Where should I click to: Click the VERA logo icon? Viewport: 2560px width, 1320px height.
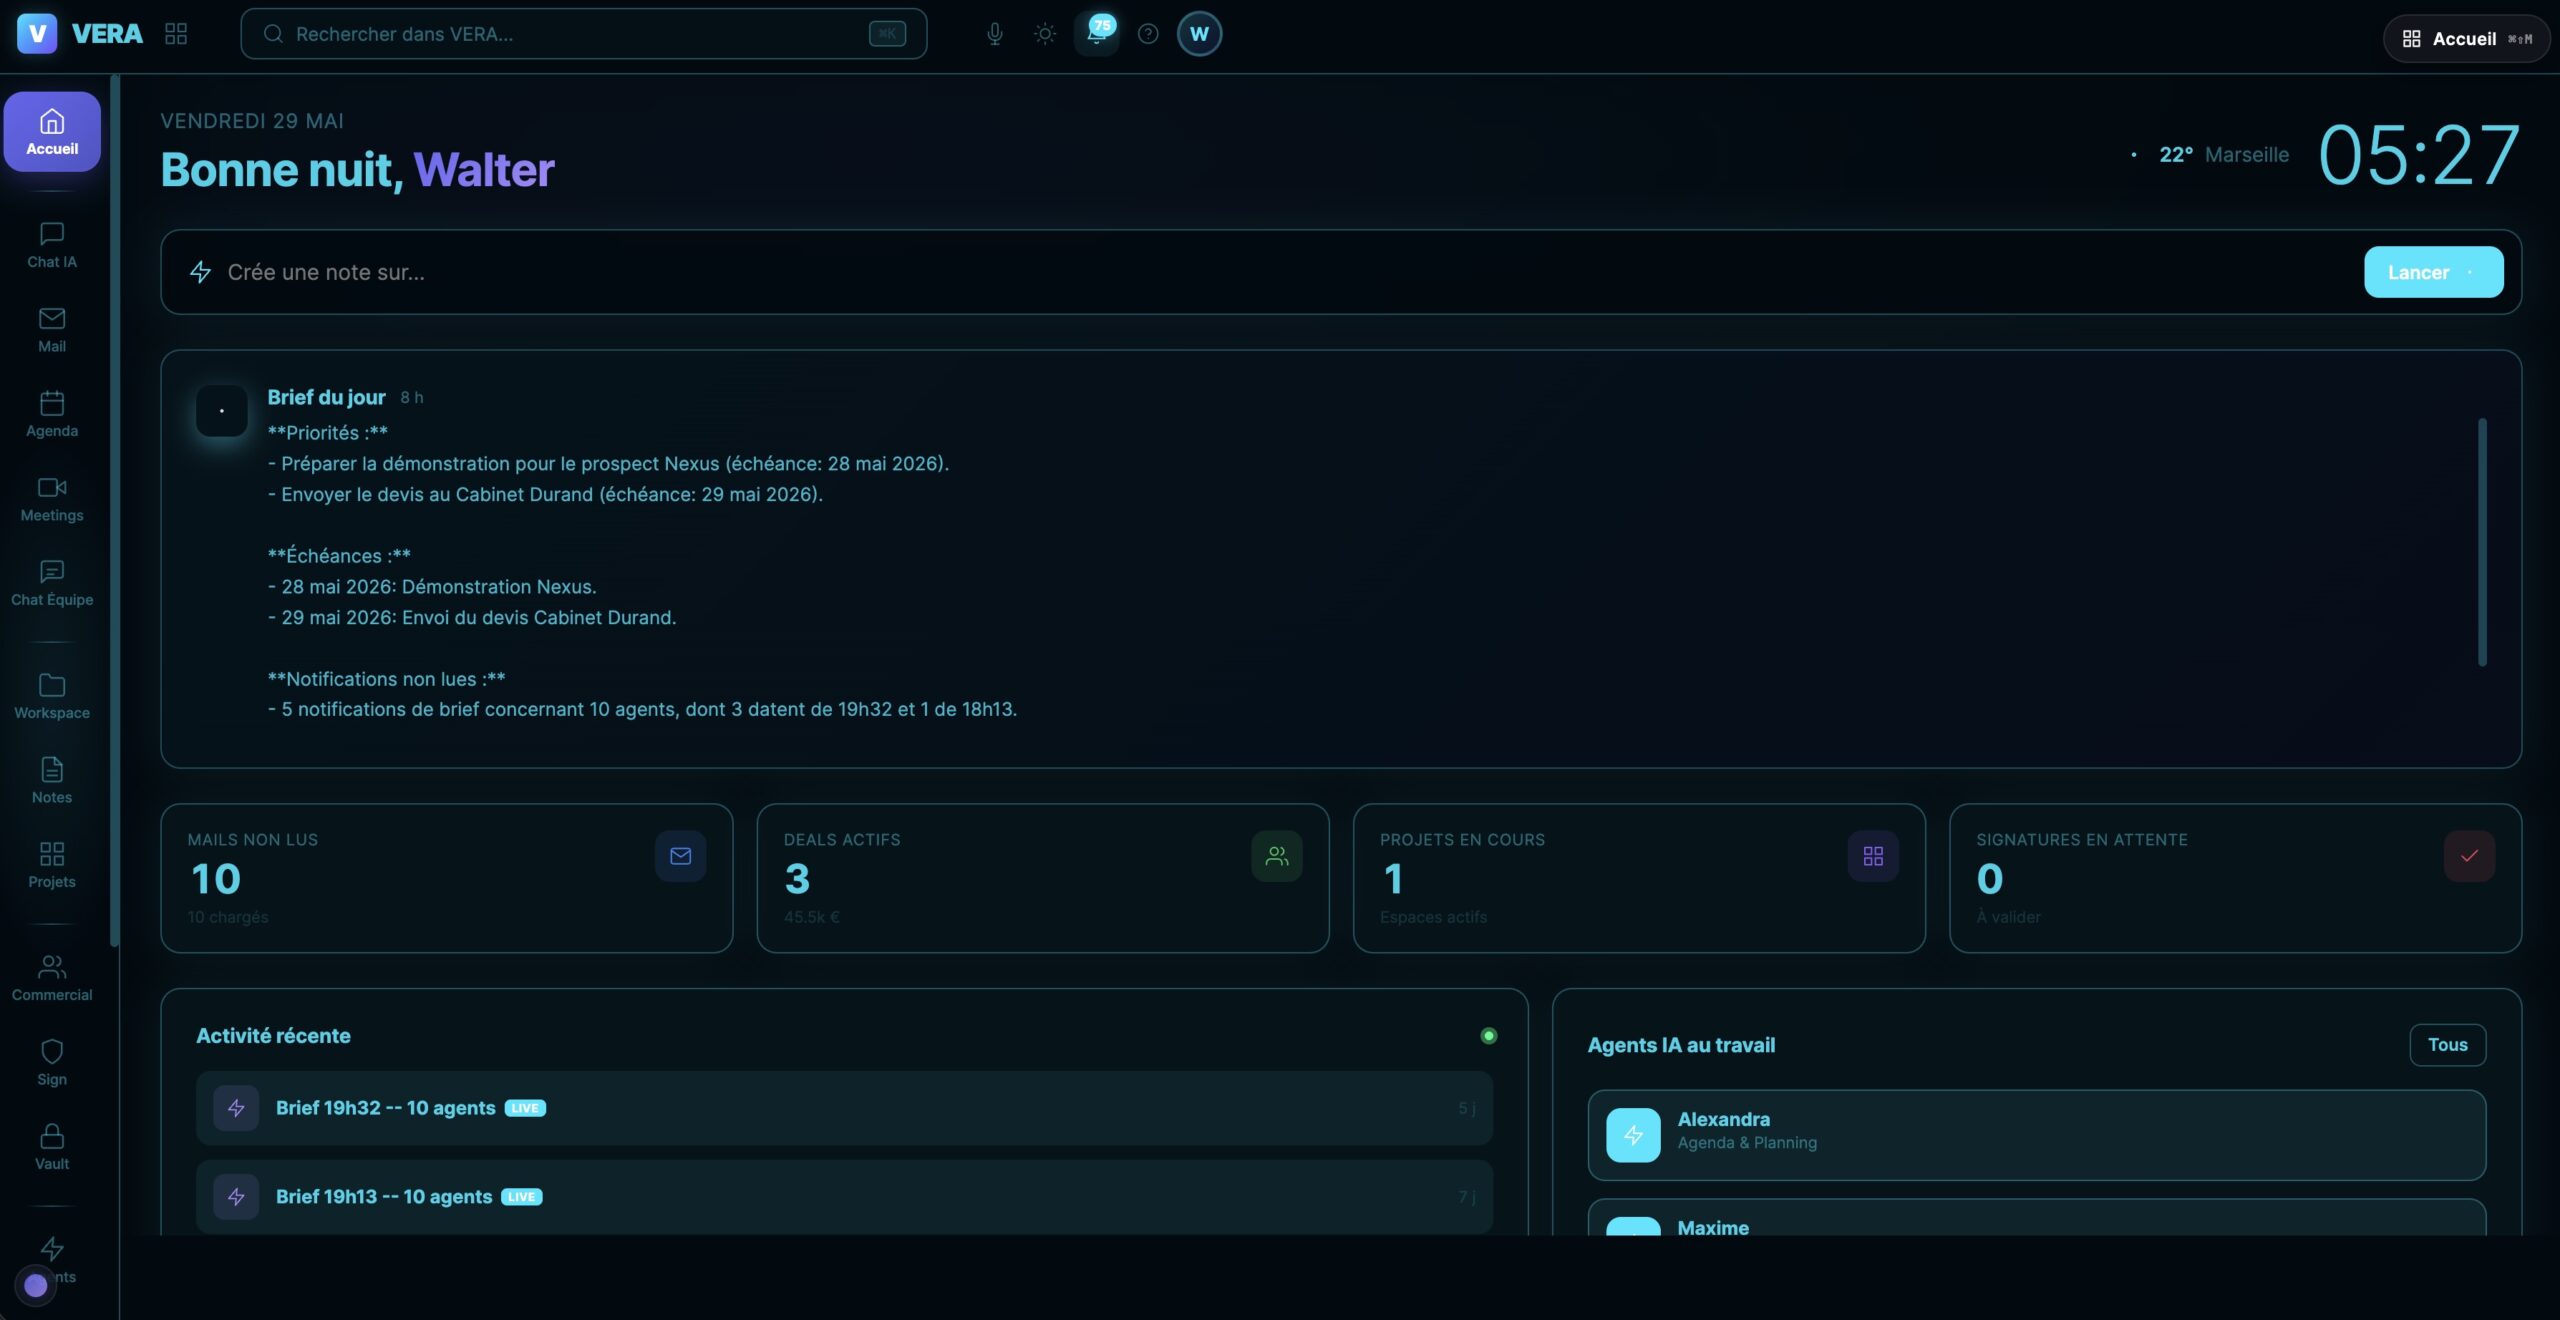coord(37,34)
